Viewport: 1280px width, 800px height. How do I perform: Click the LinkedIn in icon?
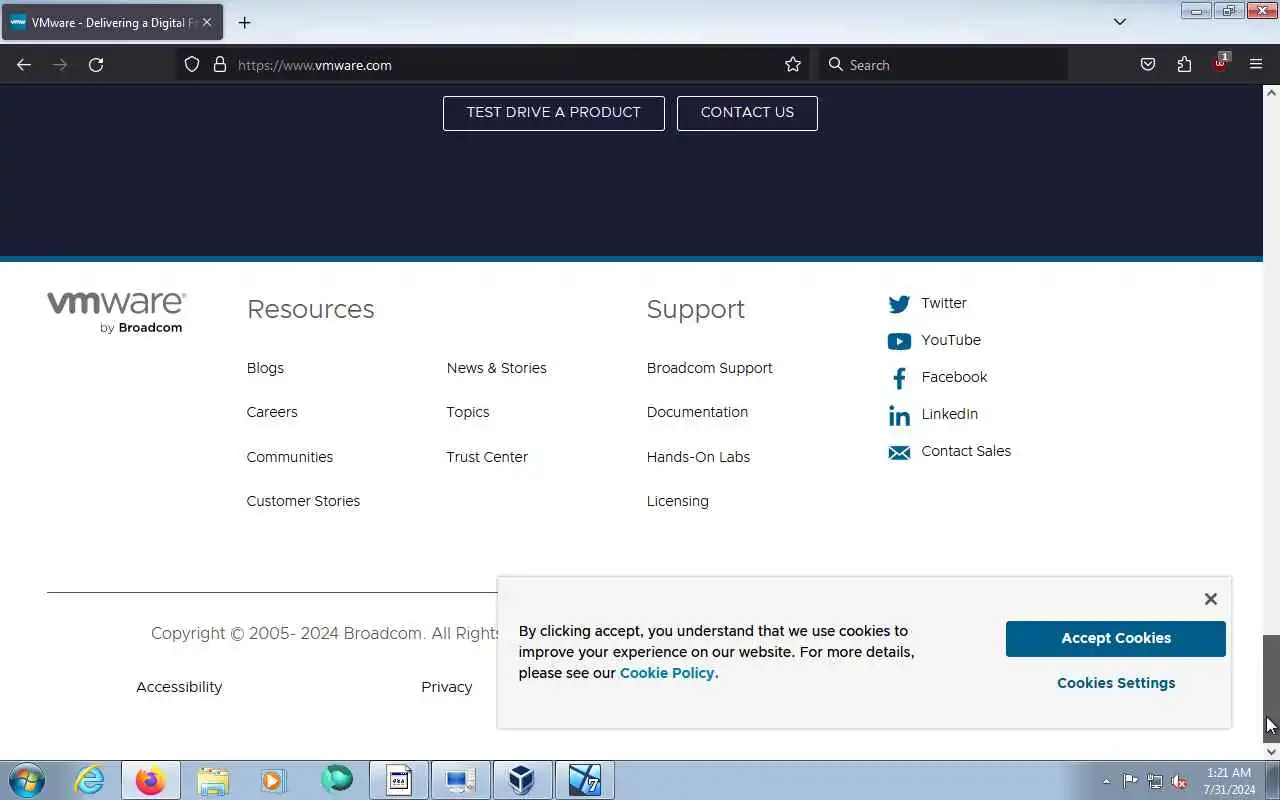pyautogui.click(x=899, y=415)
